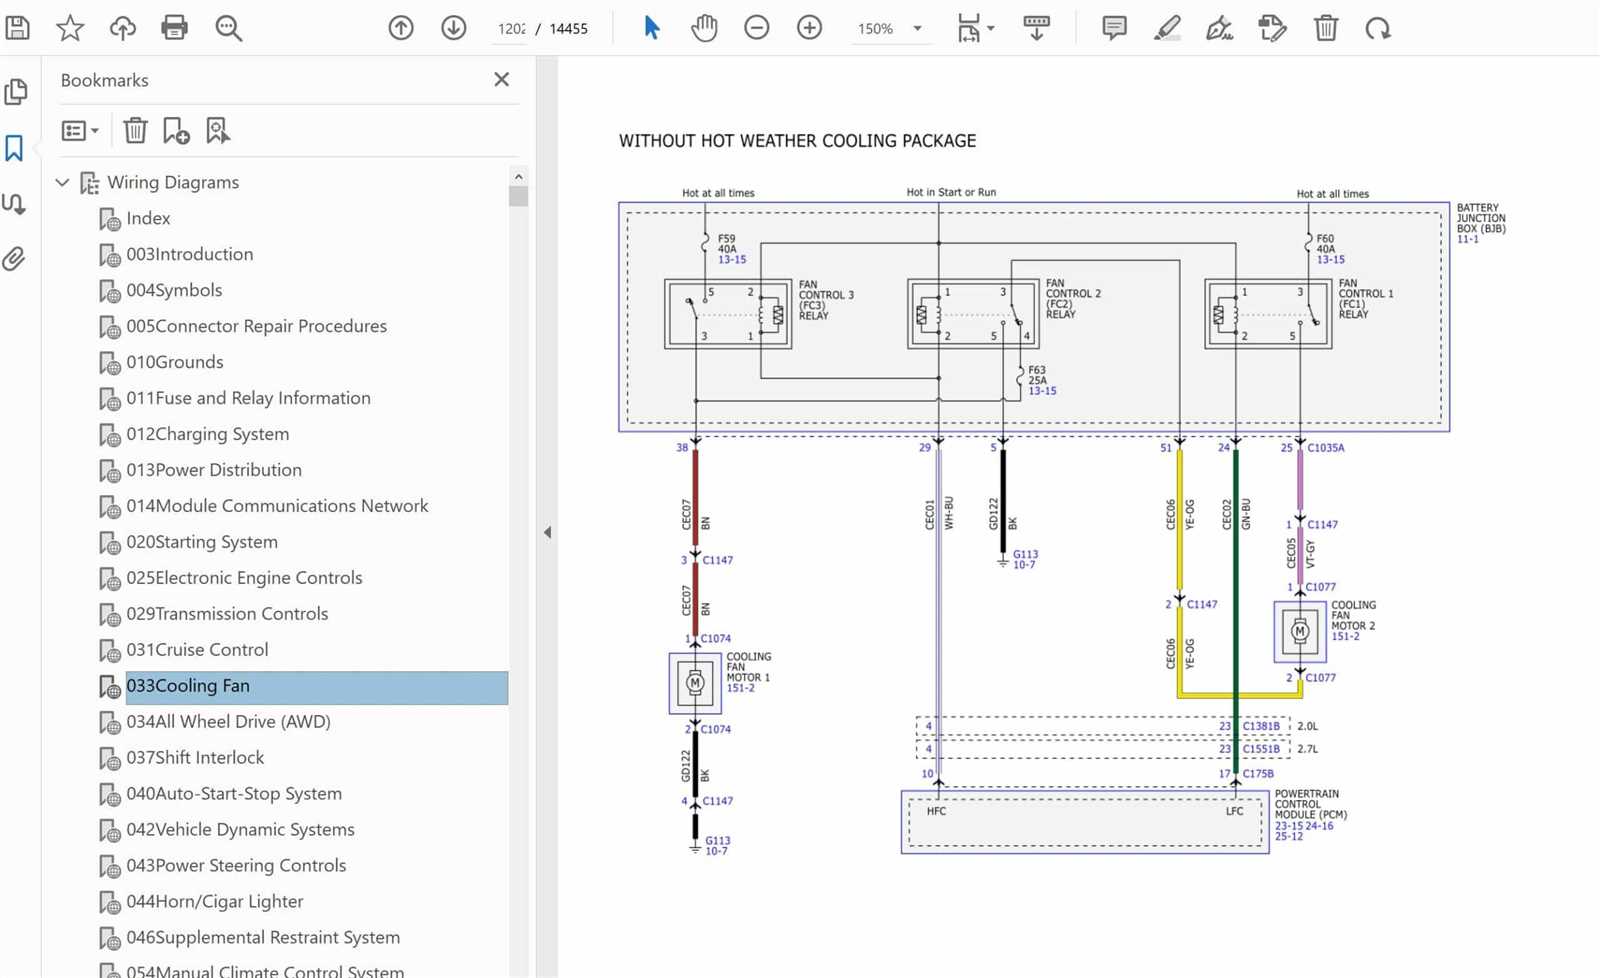Click the 11-1 Battery Junction Box link

click(1467, 240)
